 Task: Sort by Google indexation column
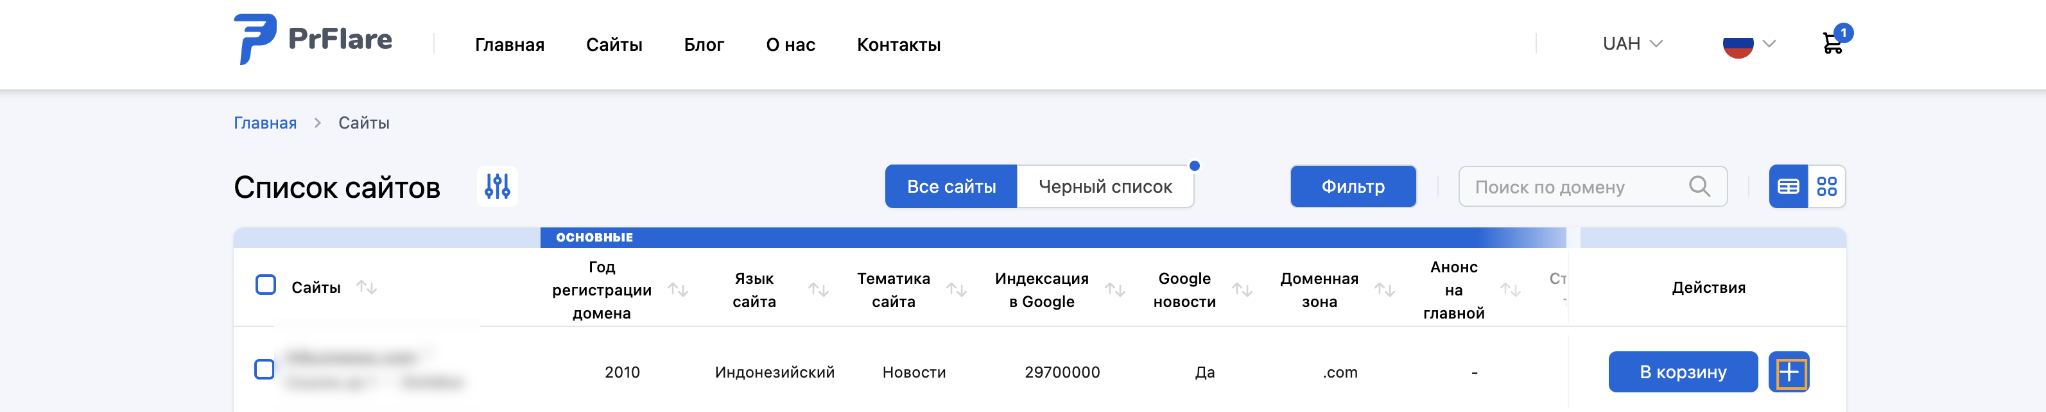[1115, 290]
